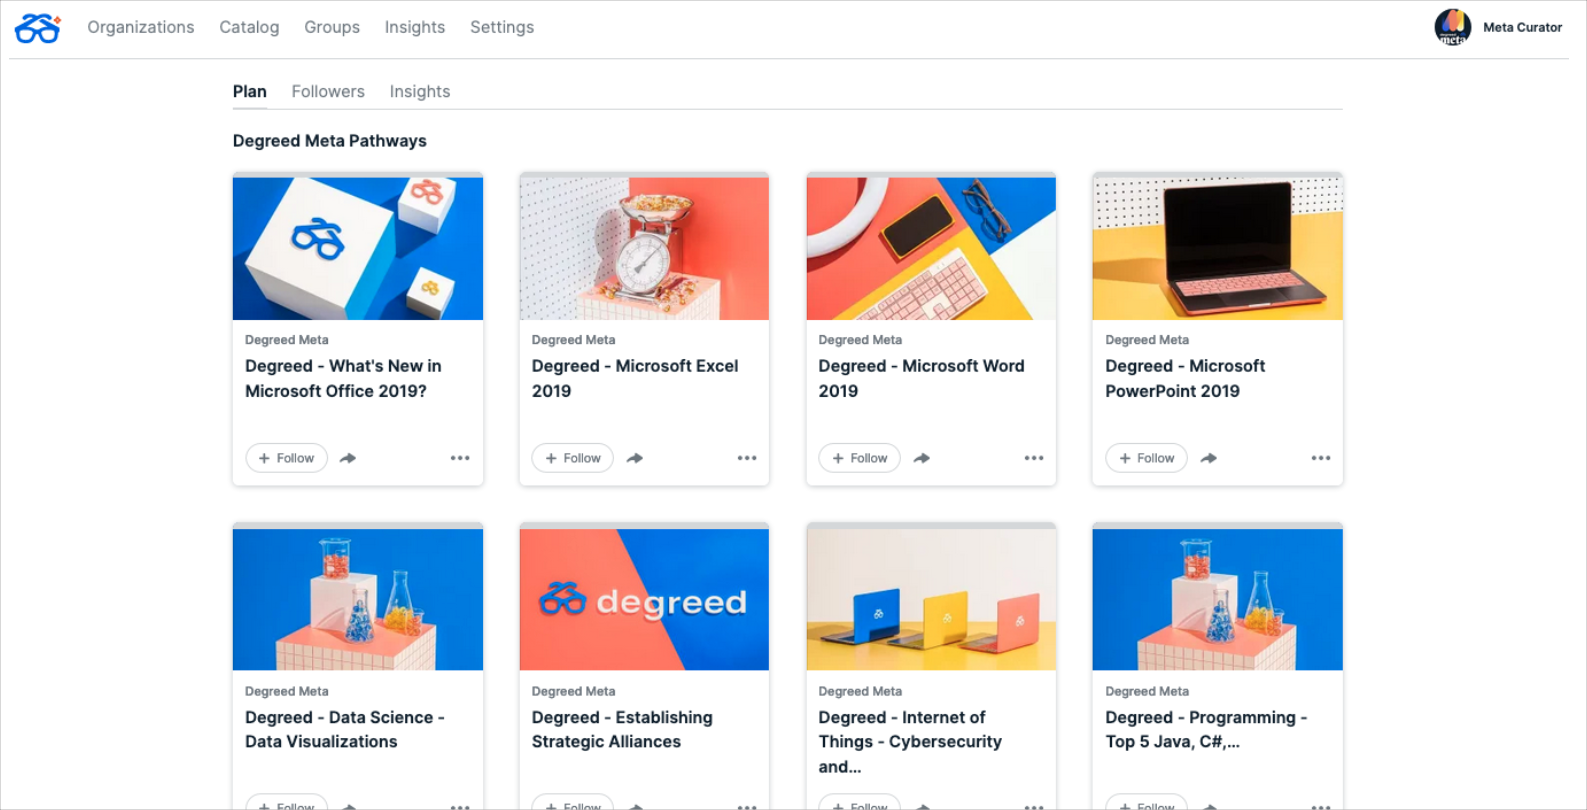This screenshot has width=1587, height=810.
Task: Open the Settings menu item
Action: [x=502, y=27]
